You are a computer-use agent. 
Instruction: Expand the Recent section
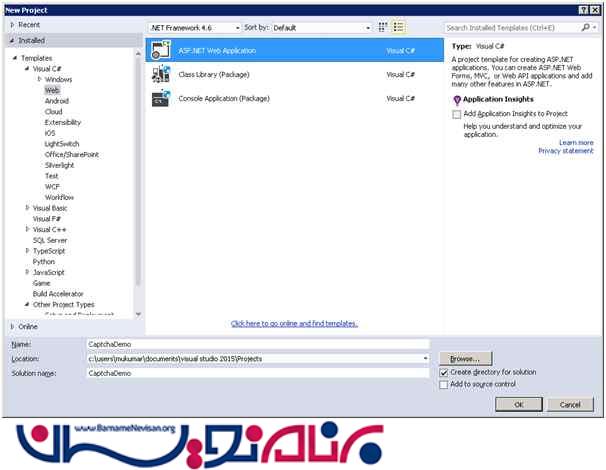pyautogui.click(x=12, y=25)
